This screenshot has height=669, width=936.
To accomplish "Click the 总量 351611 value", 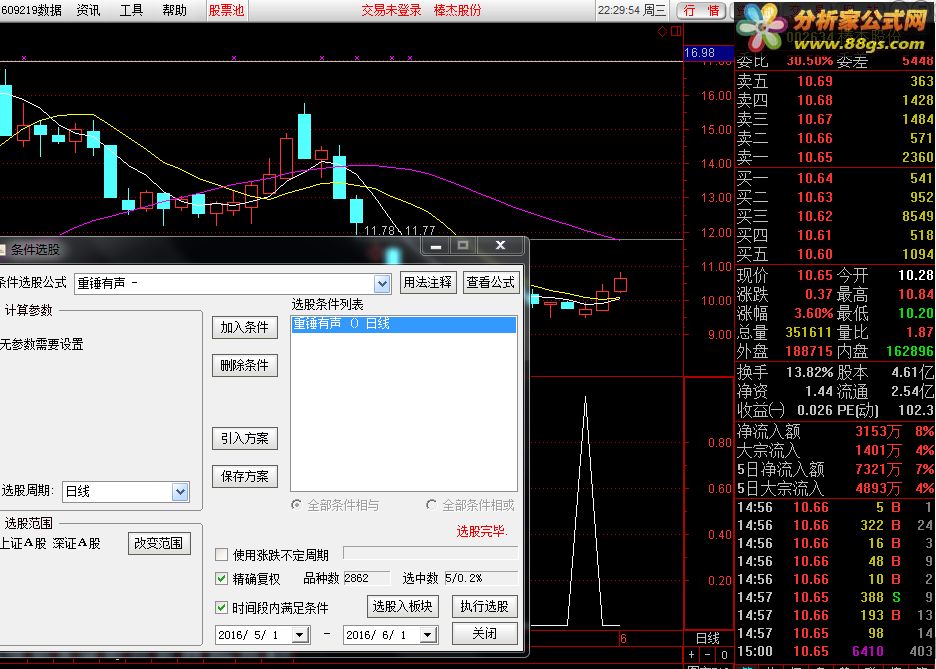I will tap(808, 333).
